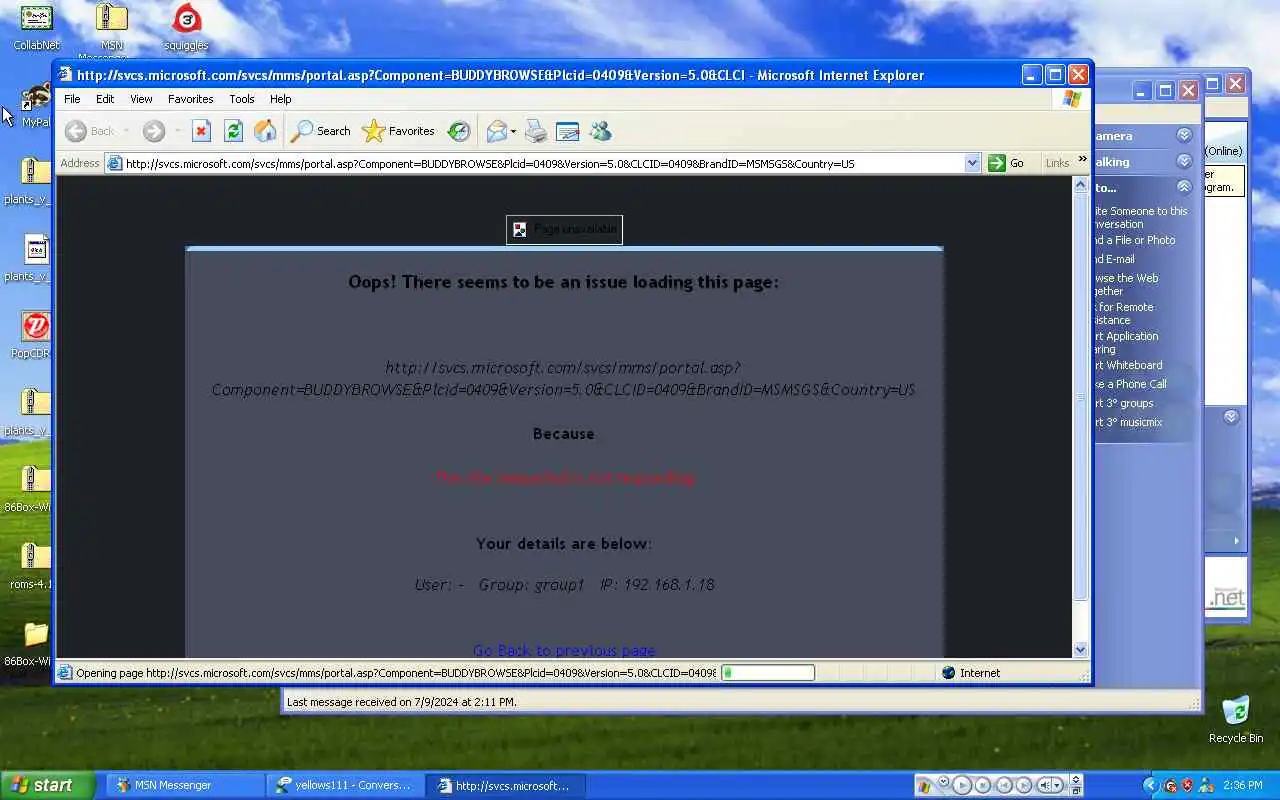Click 'Start 3° musicmix' link
Image resolution: width=1280 pixels, height=800 pixels.
click(1129, 422)
